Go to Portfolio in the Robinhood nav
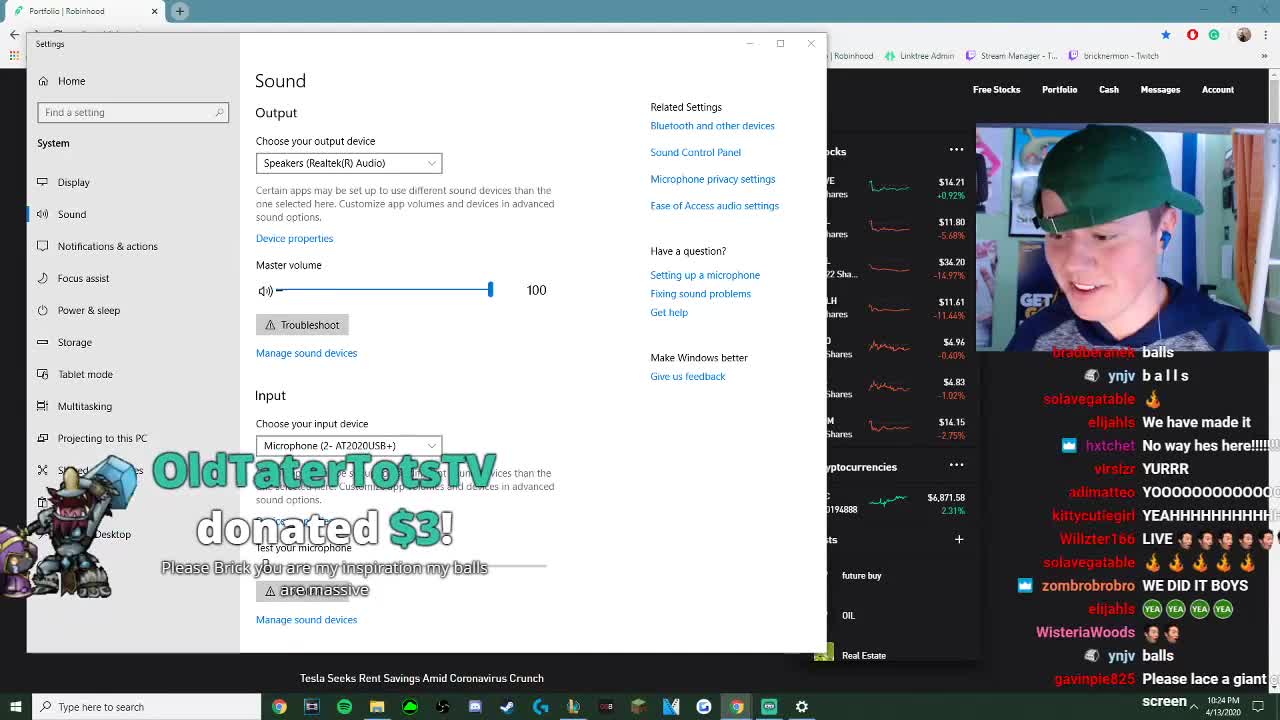 point(1059,90)
